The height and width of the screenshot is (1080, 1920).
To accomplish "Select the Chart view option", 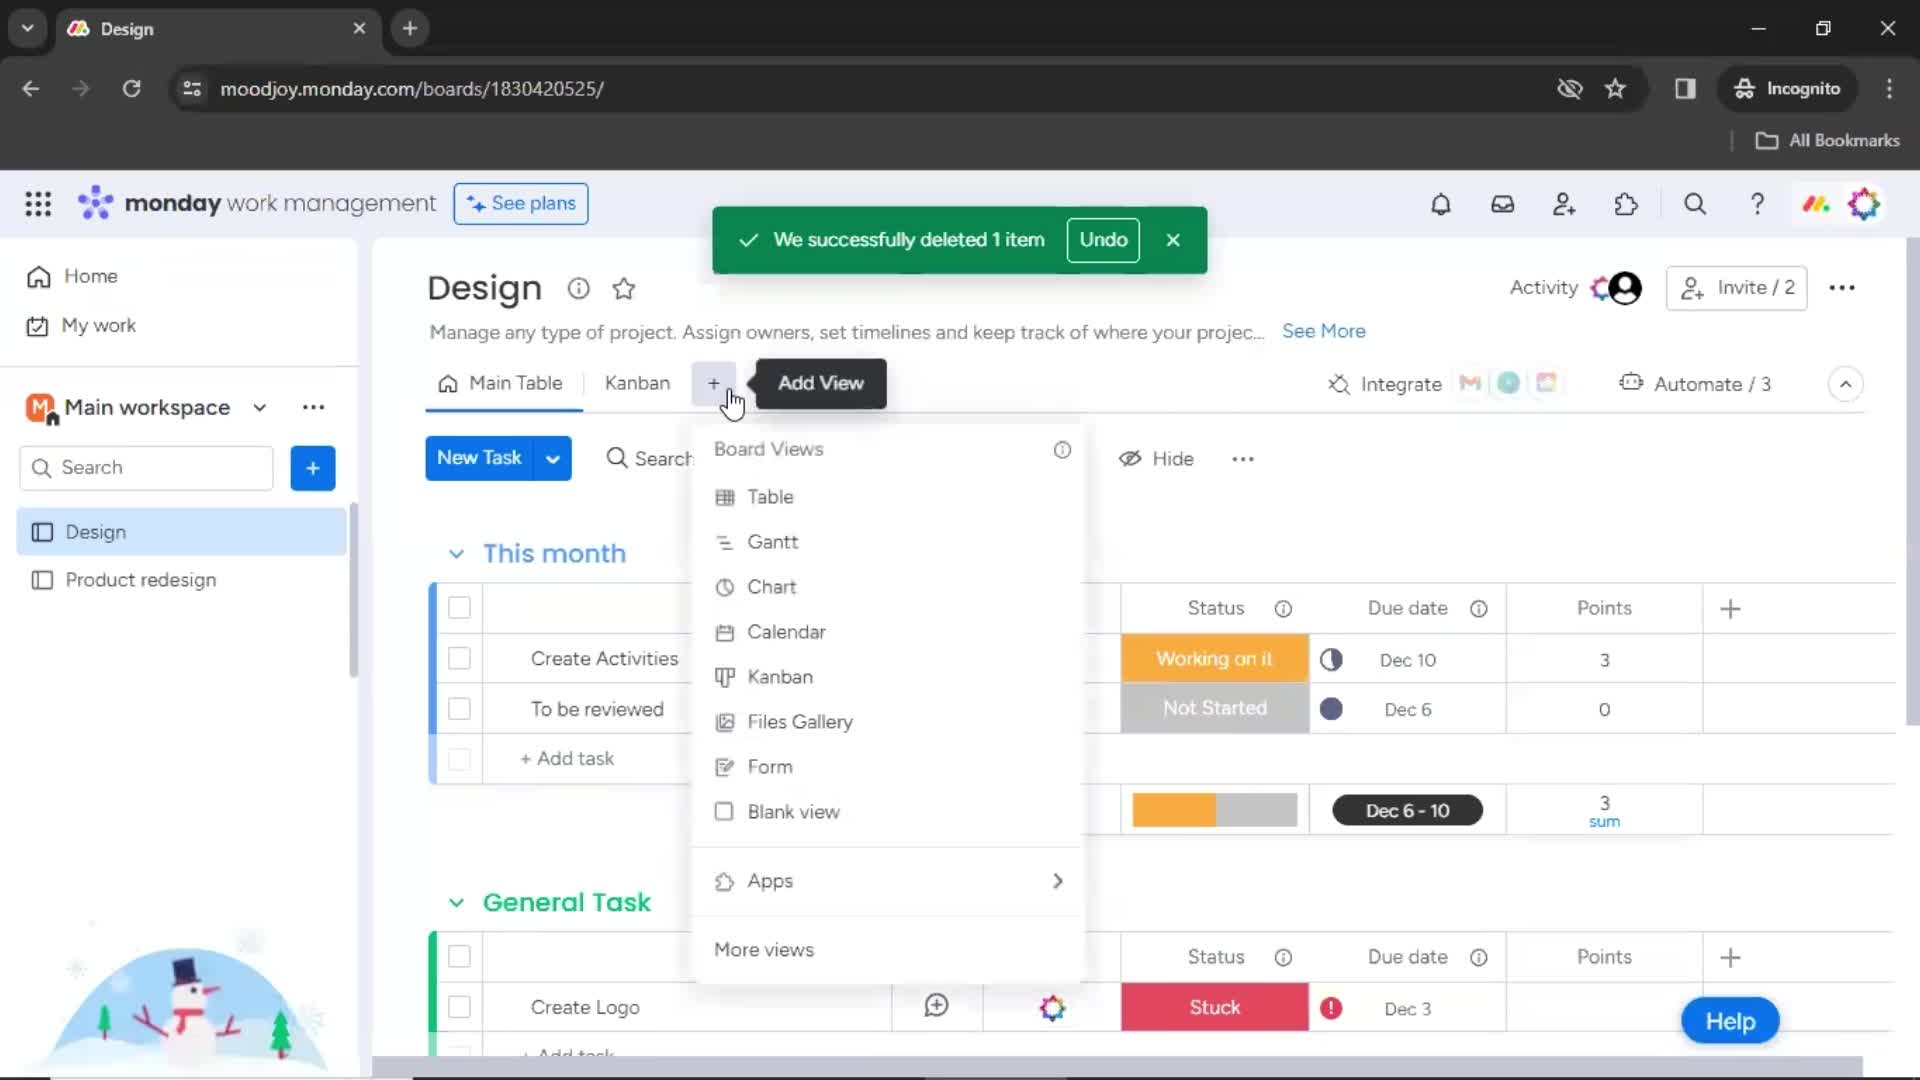I will (773, 587).
